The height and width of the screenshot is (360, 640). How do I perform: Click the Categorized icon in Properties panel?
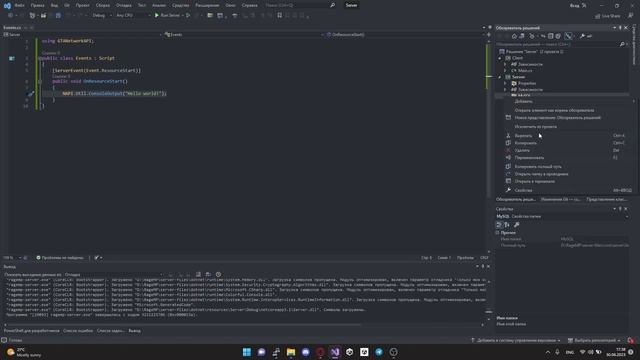point(499,225)
